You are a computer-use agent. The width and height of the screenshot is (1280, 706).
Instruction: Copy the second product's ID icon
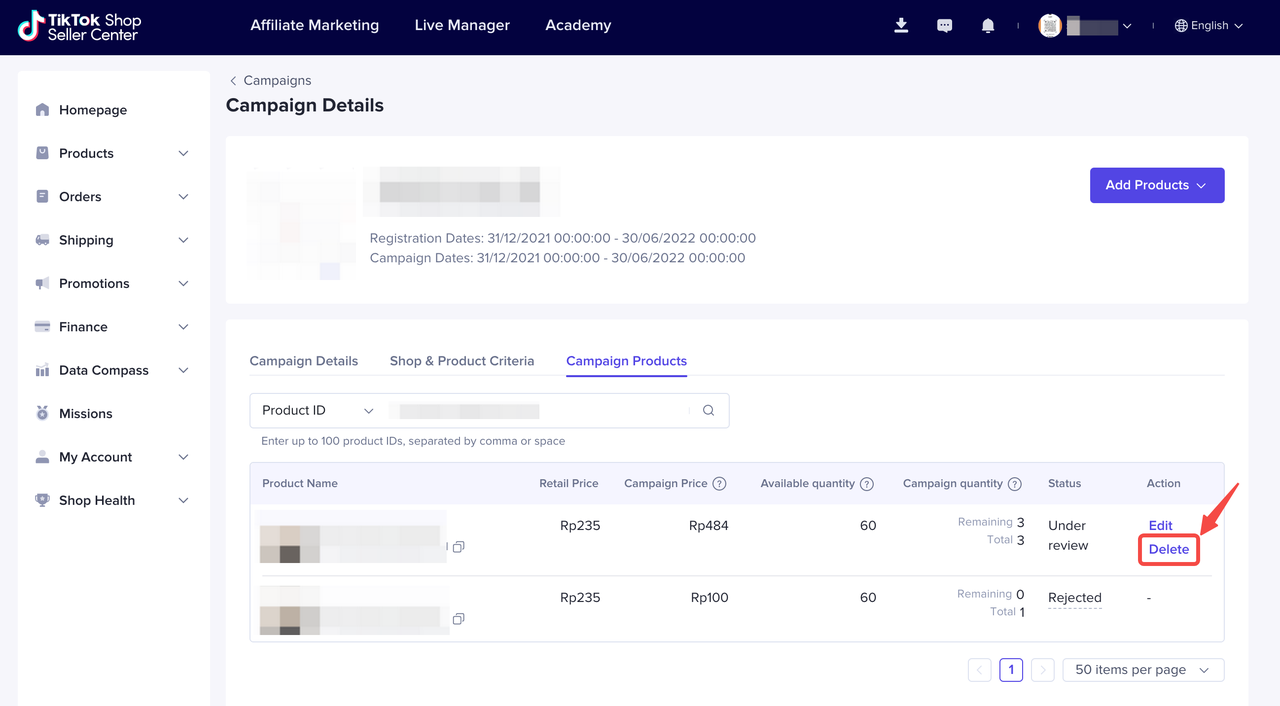click(x=458, y=619)
